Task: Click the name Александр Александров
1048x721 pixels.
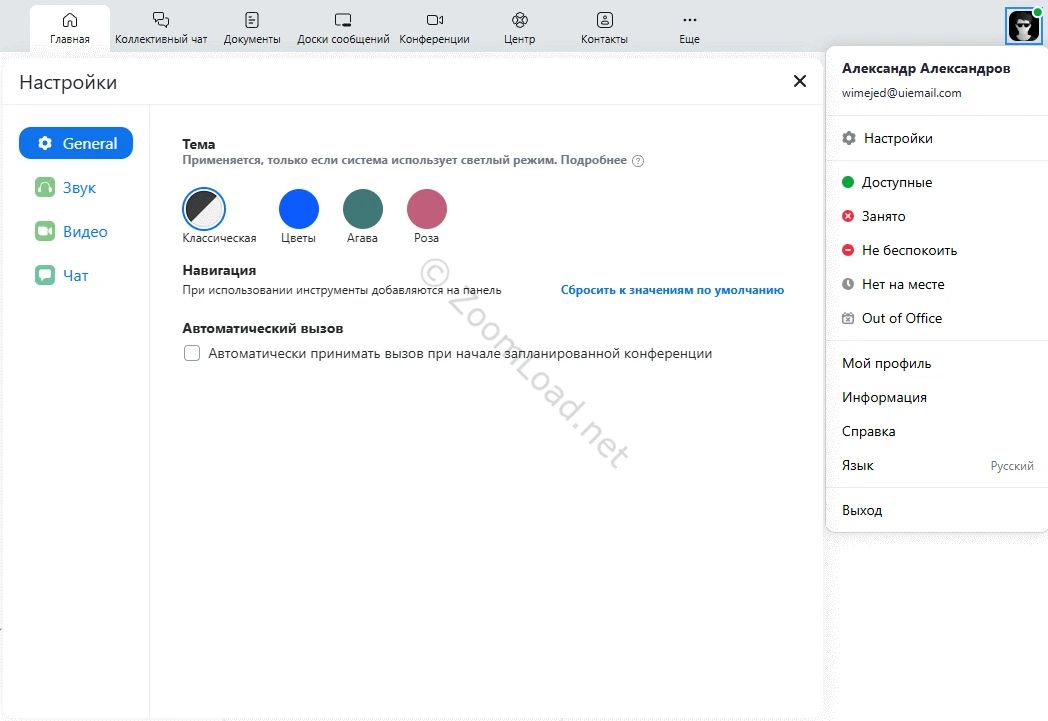Action: click(926, 68)
